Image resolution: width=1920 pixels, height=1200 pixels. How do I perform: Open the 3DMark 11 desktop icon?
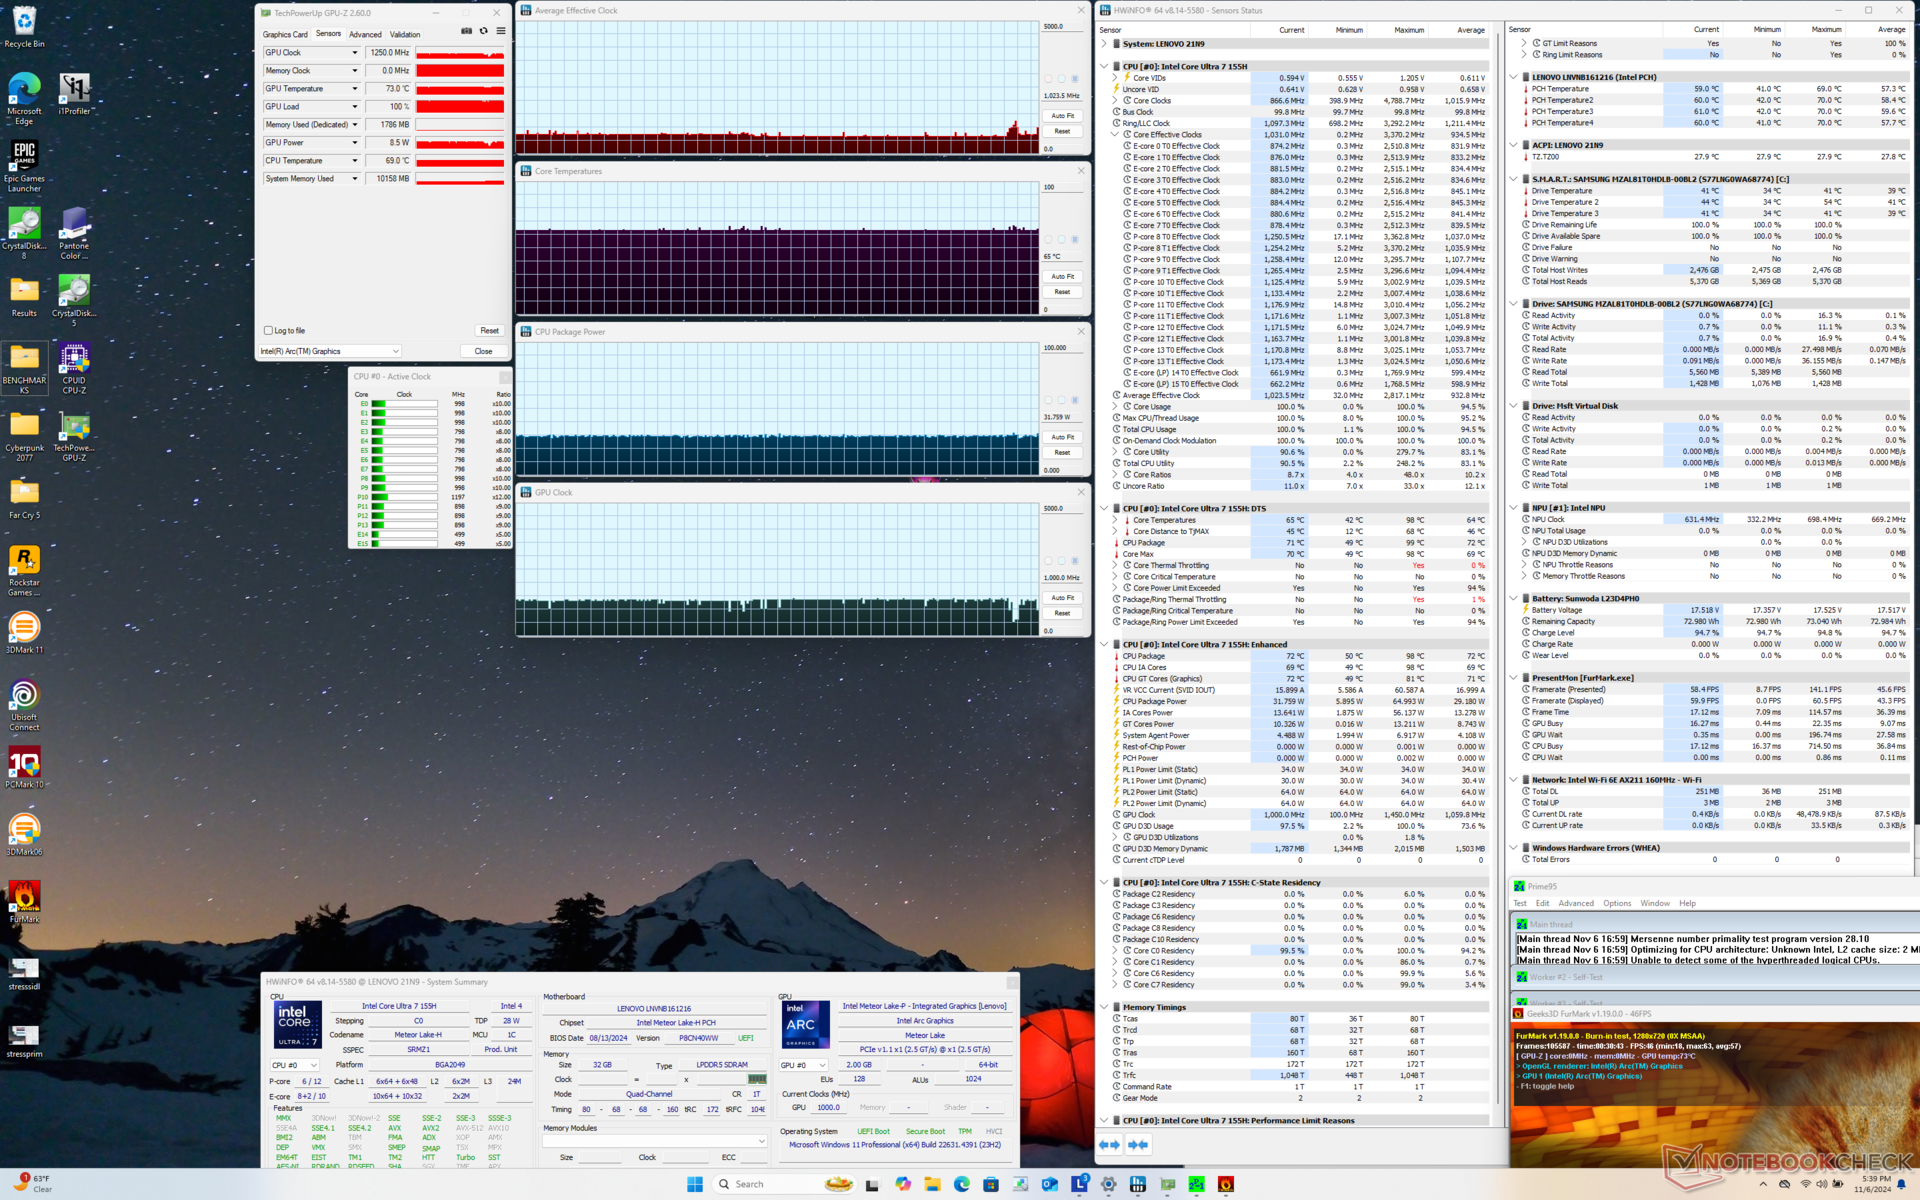[x=24, y=633]
